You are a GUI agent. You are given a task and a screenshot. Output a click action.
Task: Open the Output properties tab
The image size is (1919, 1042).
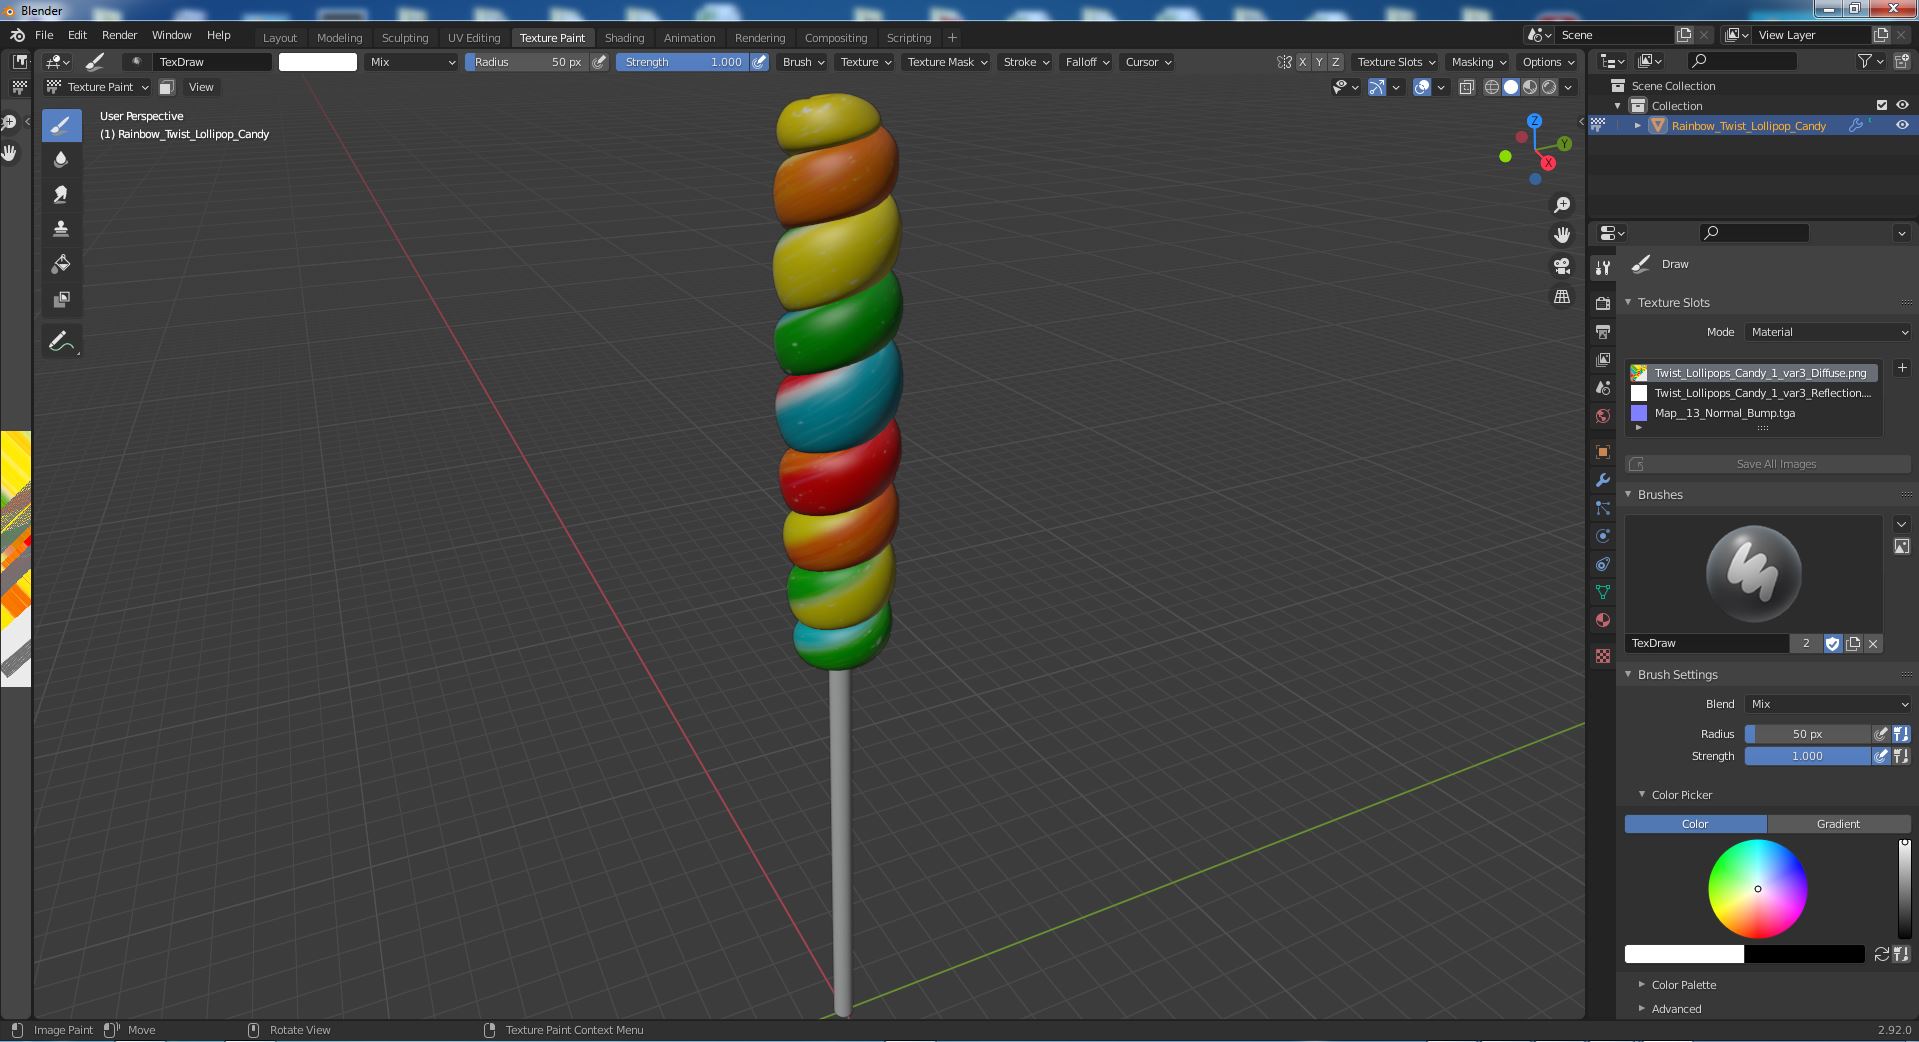coord(1603,331)
